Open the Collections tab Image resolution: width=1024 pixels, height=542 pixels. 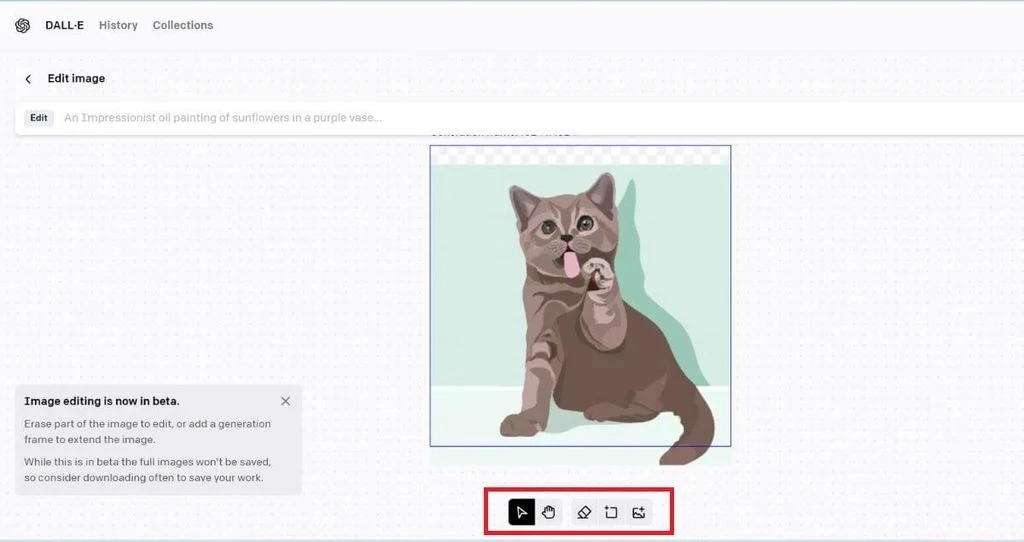pyautogui.click(x=183, y=25)
